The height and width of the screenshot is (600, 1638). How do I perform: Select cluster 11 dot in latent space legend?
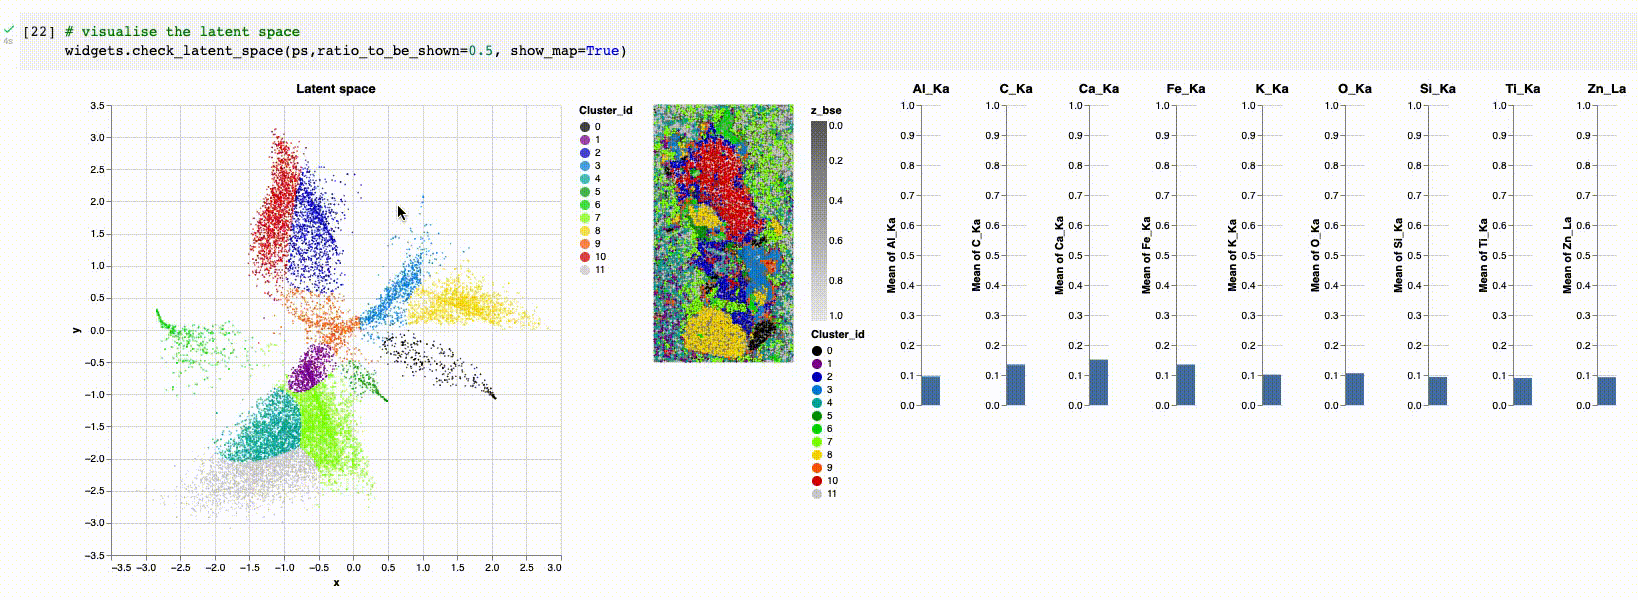pyautogui.click(x=585, y=270)
